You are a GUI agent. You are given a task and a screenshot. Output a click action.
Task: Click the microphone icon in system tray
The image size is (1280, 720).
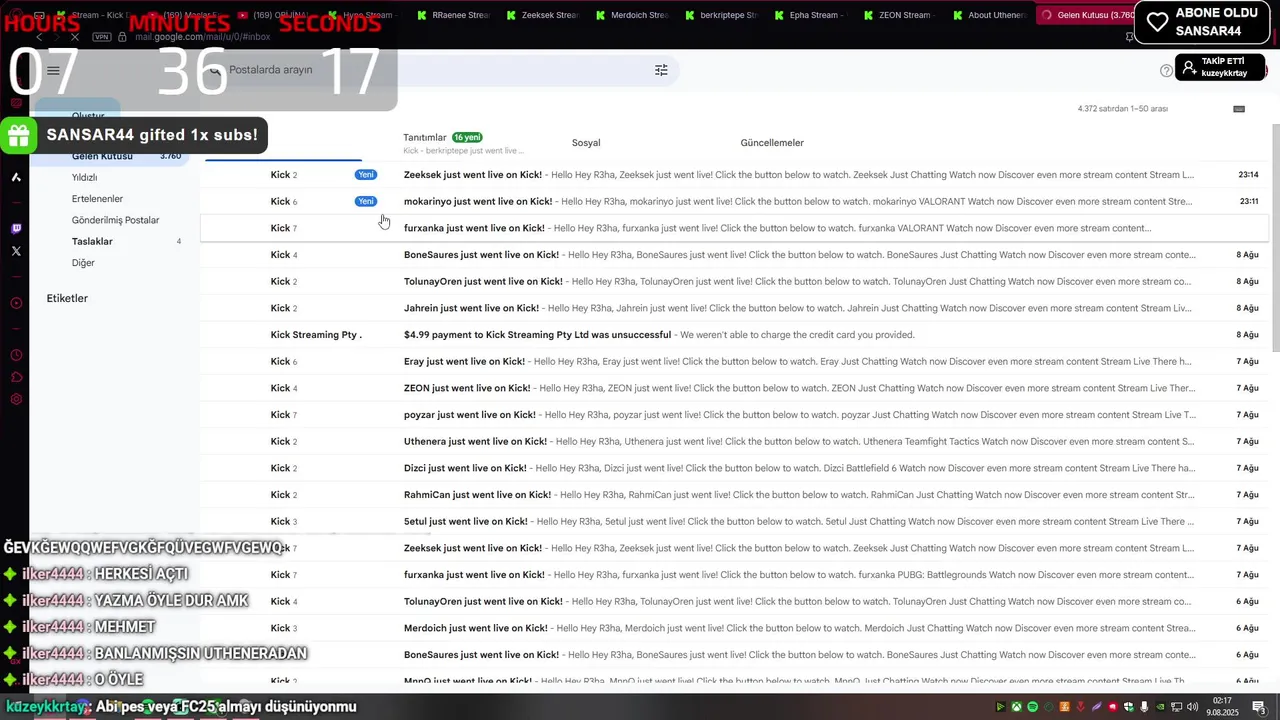1144,707
